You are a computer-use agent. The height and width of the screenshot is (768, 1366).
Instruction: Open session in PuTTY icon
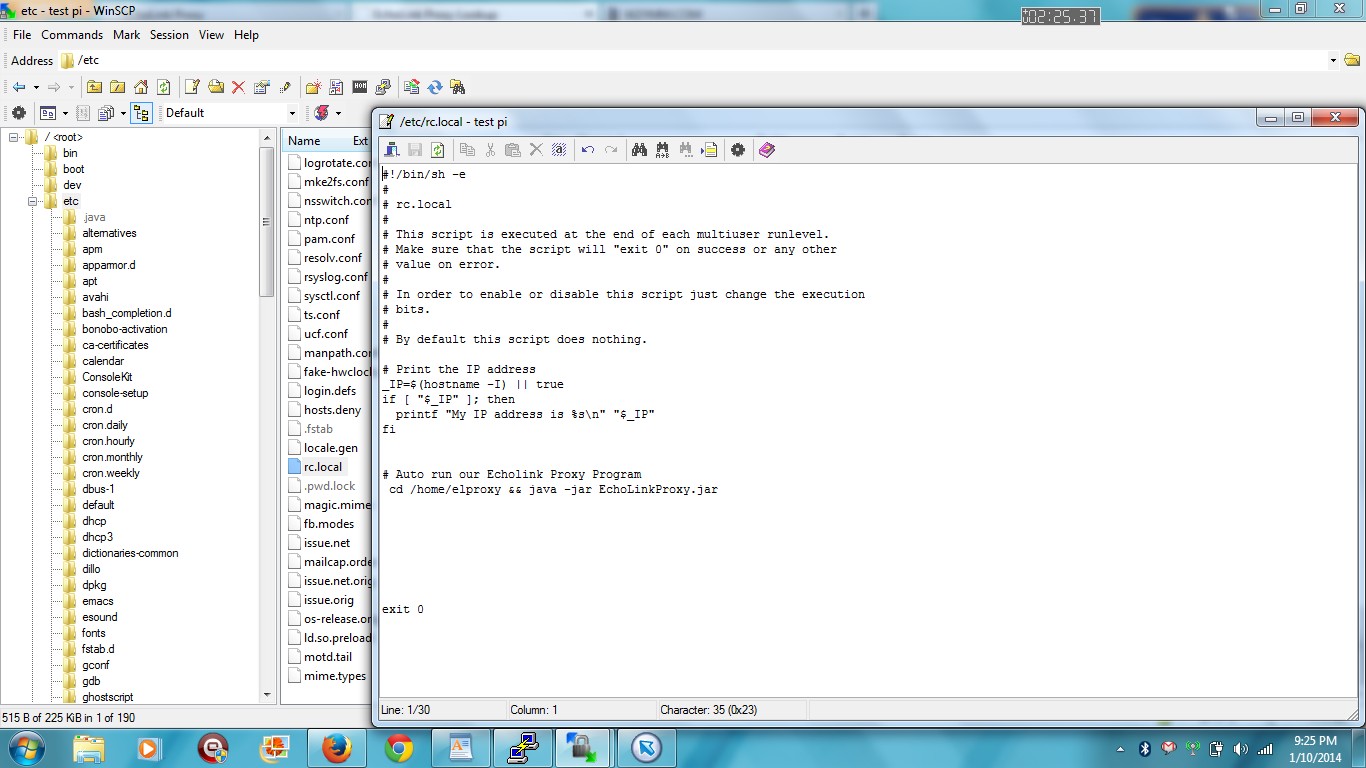383,87
